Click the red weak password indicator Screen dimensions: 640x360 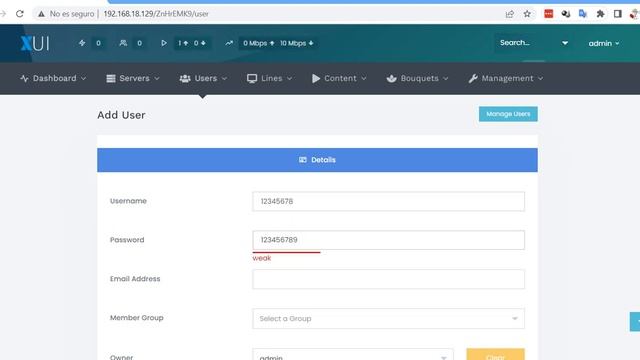262,258
